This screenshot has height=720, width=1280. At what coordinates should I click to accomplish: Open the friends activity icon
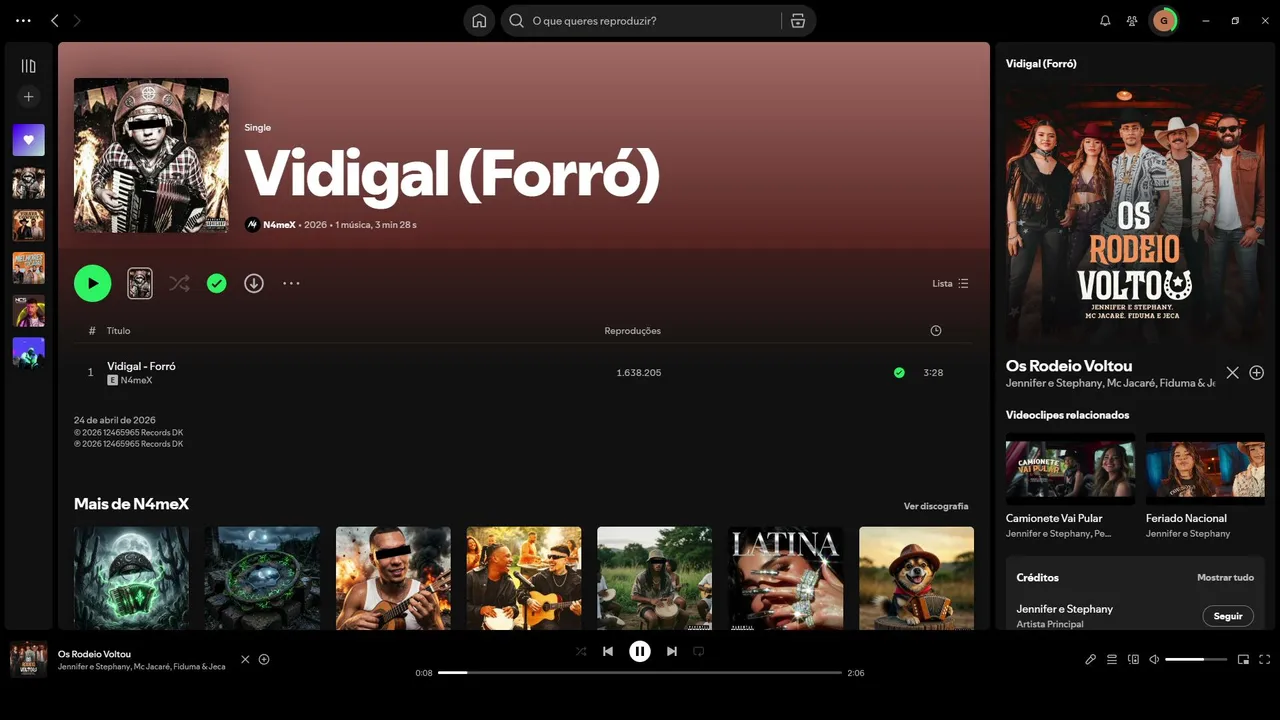pos(1132,21)
